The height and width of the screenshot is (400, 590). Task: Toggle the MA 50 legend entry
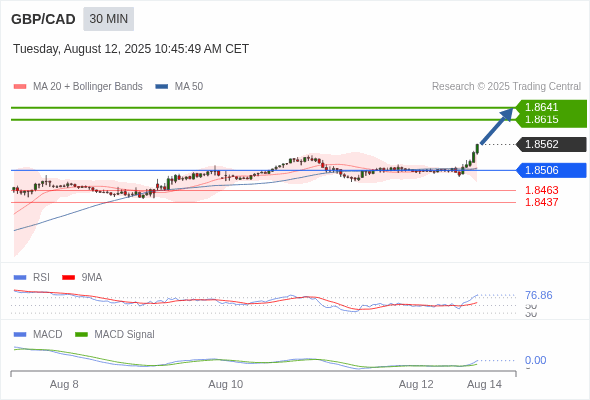(x=179, y=87)
